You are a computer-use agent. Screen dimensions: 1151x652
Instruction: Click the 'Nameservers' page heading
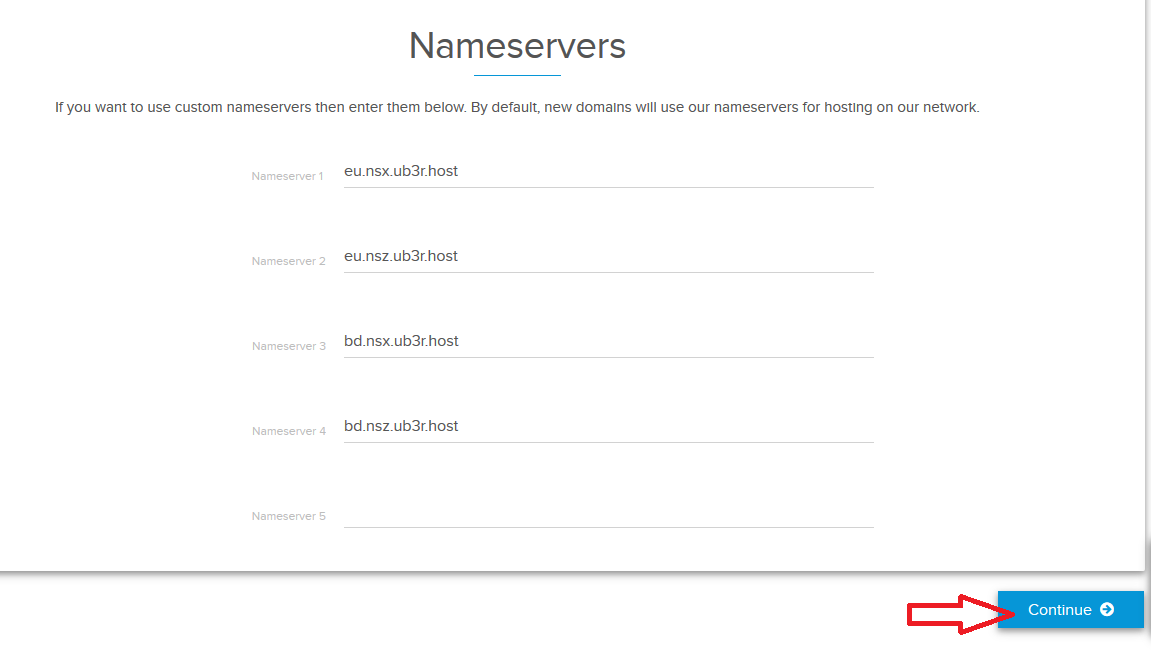518,46
